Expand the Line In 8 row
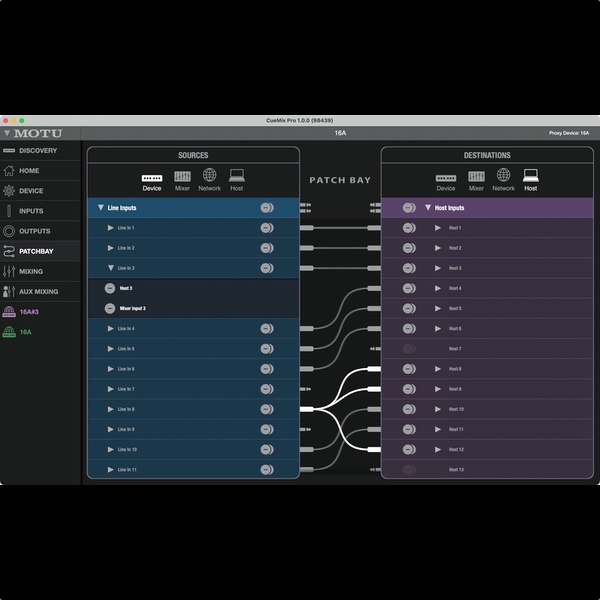 [111, 409]
